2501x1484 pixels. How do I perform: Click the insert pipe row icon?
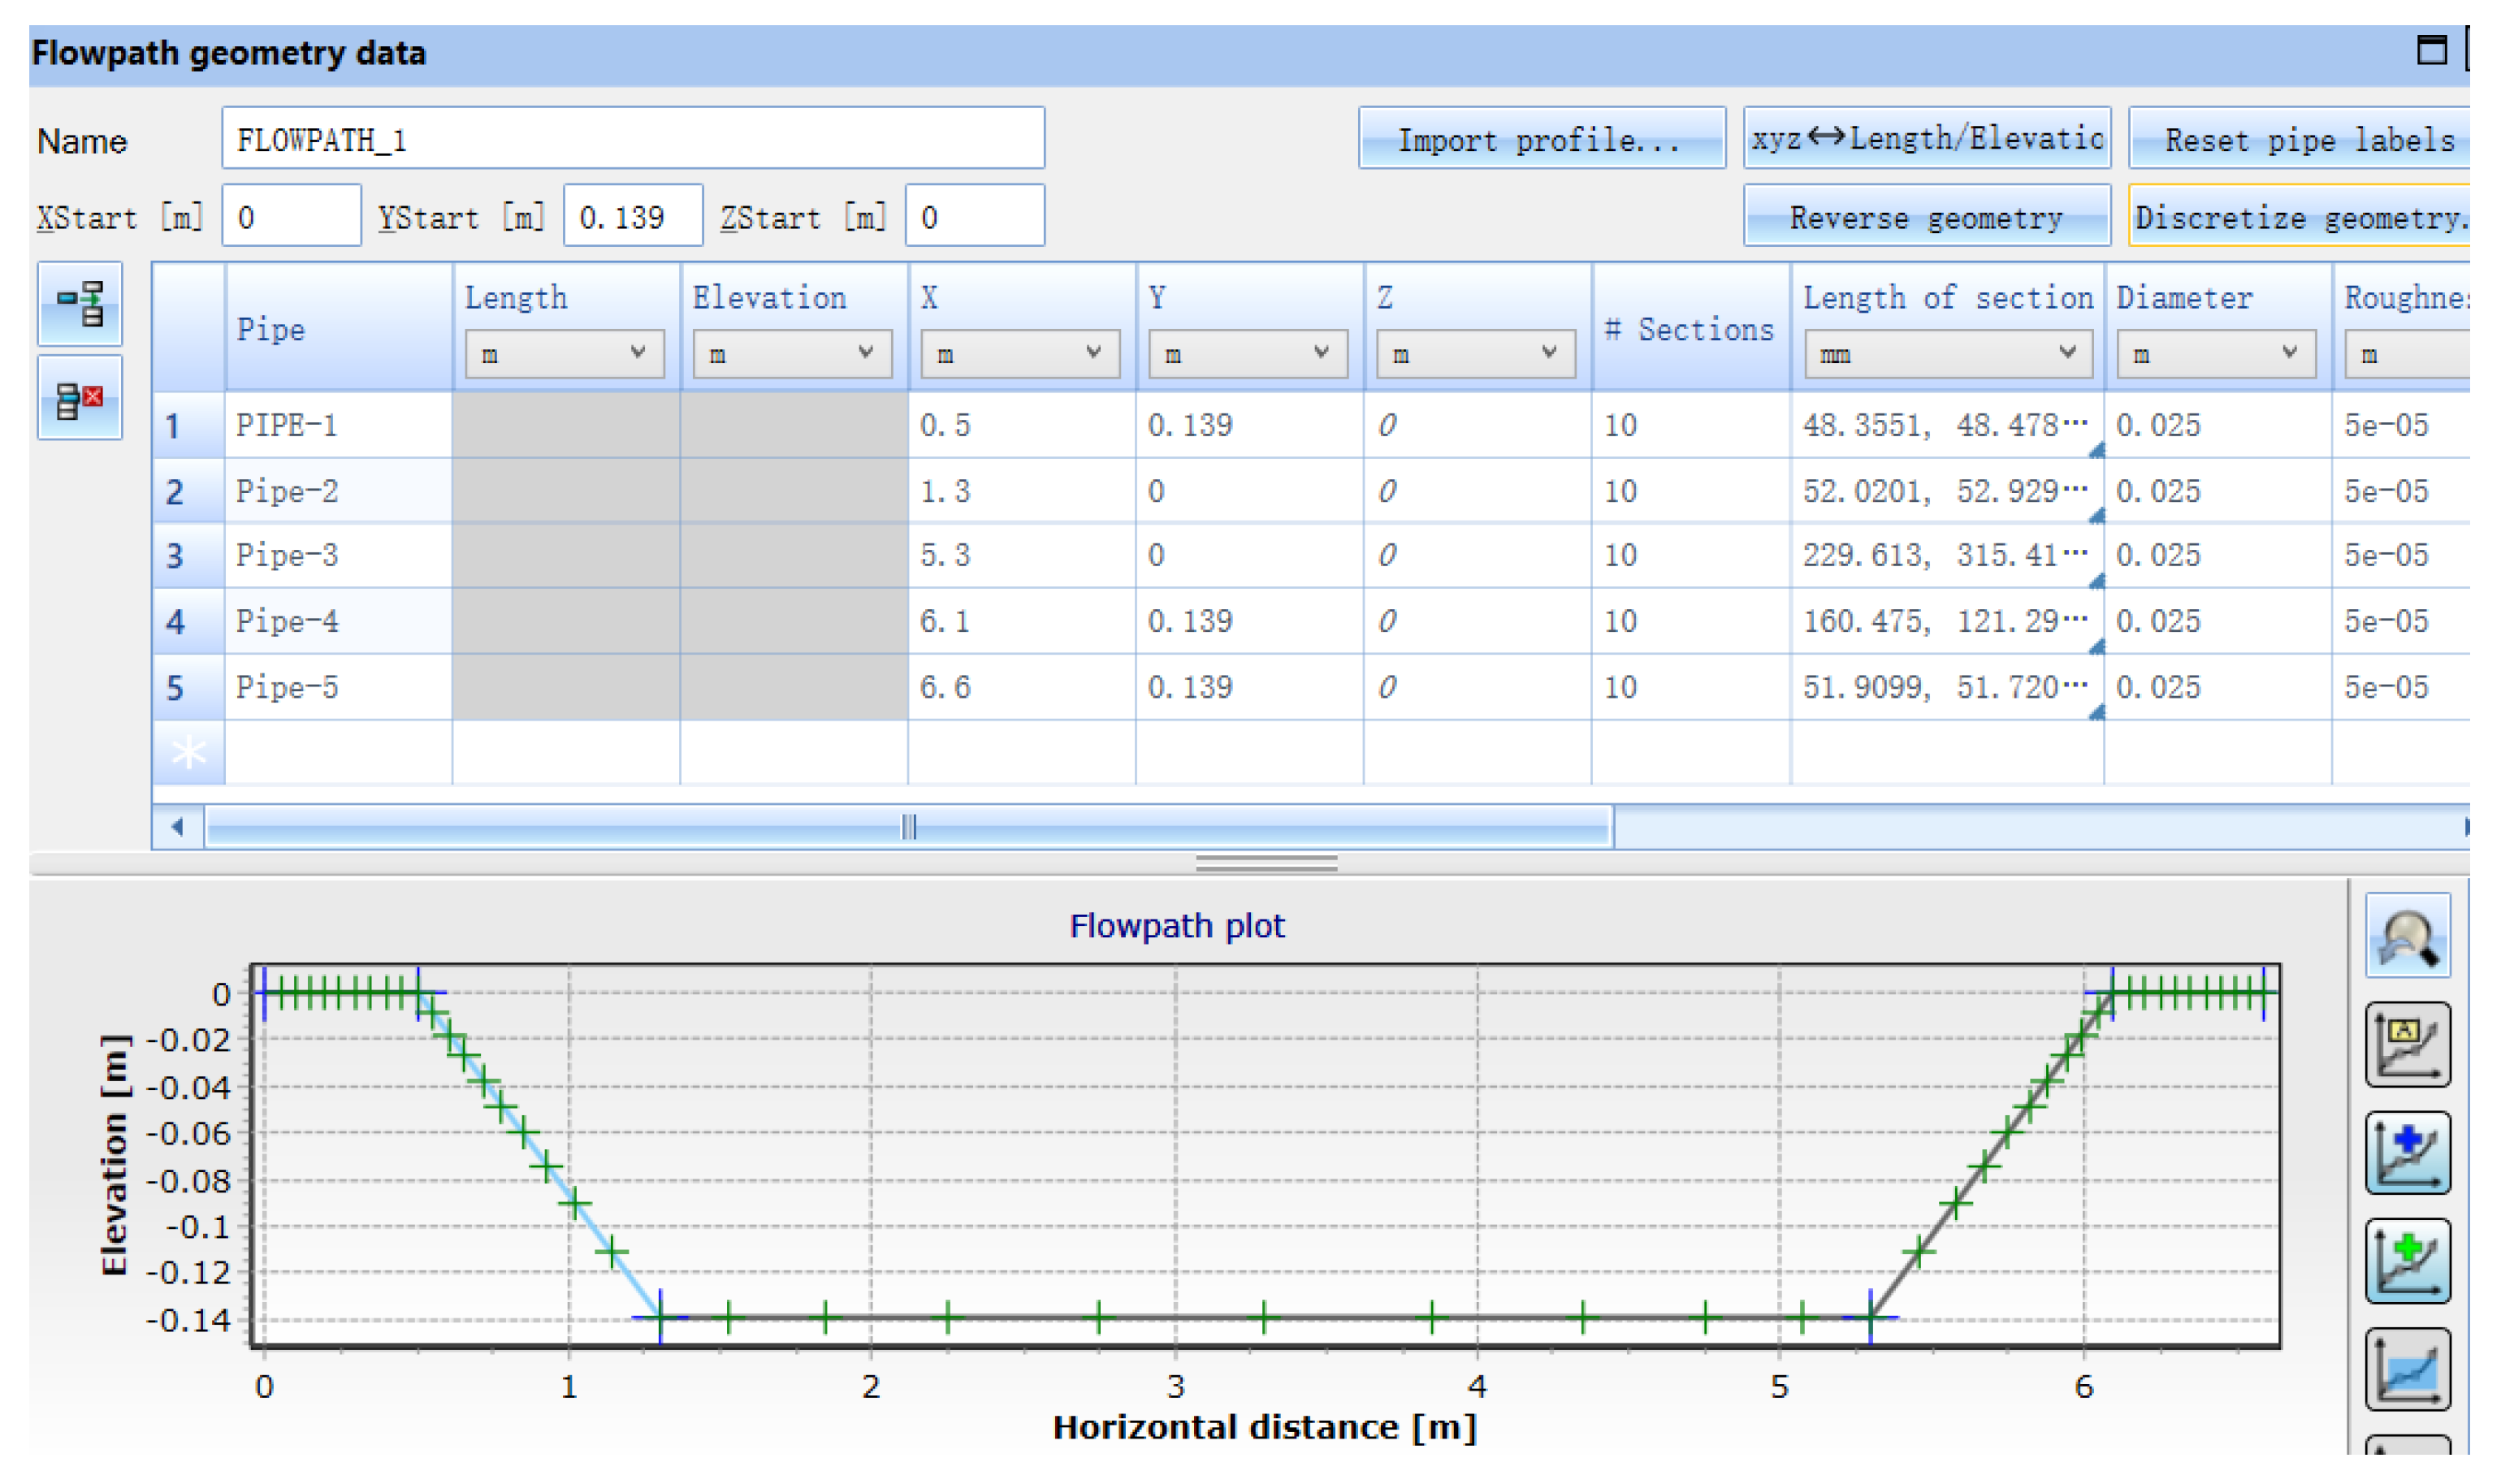[80, 303]
